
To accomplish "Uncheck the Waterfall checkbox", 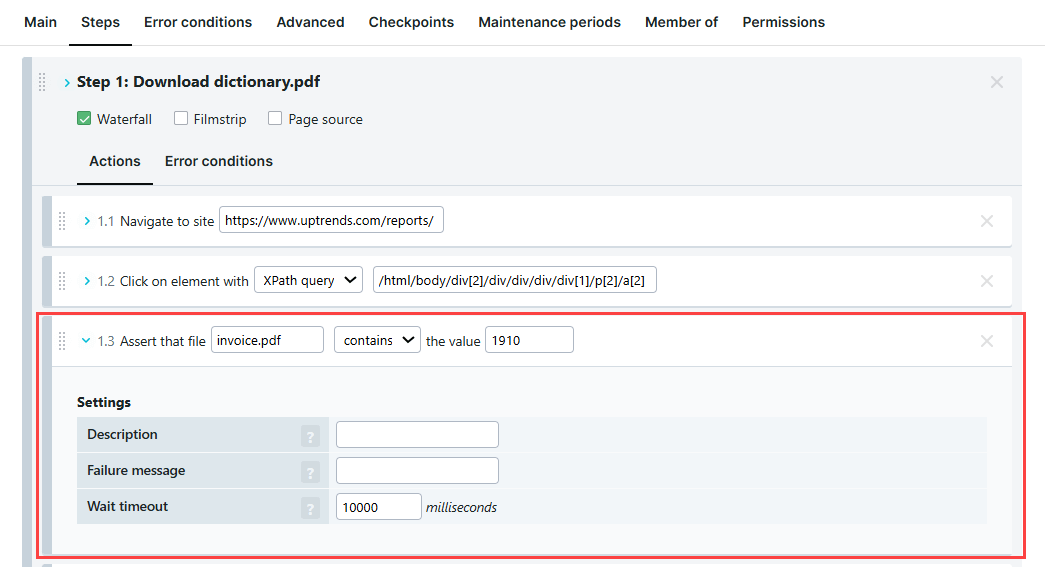I will (84, 119).
